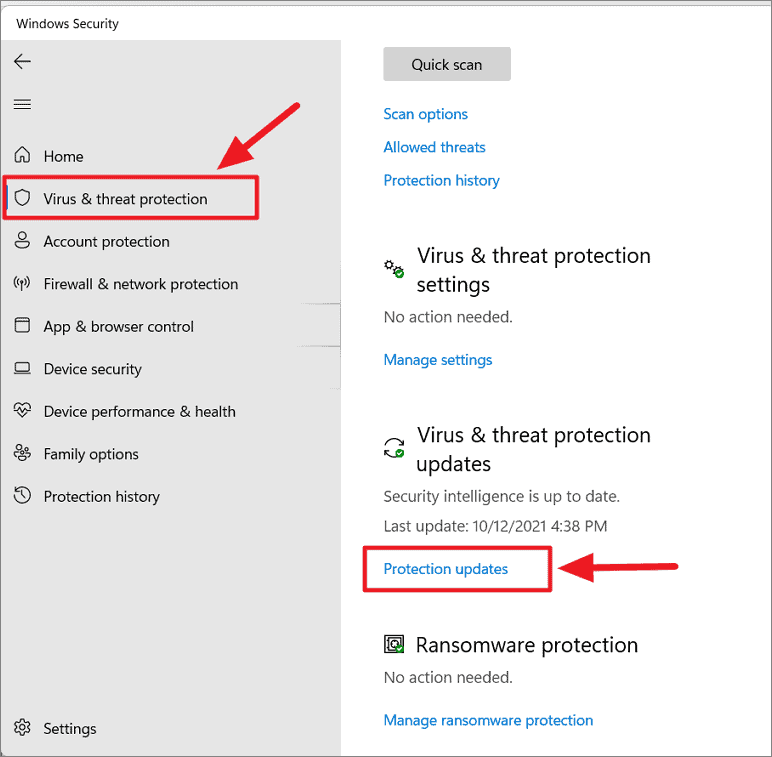This screenshot has width=772, height=757.
Task: Click the Virus & threat protection settings heading
Action: [534, 270]
